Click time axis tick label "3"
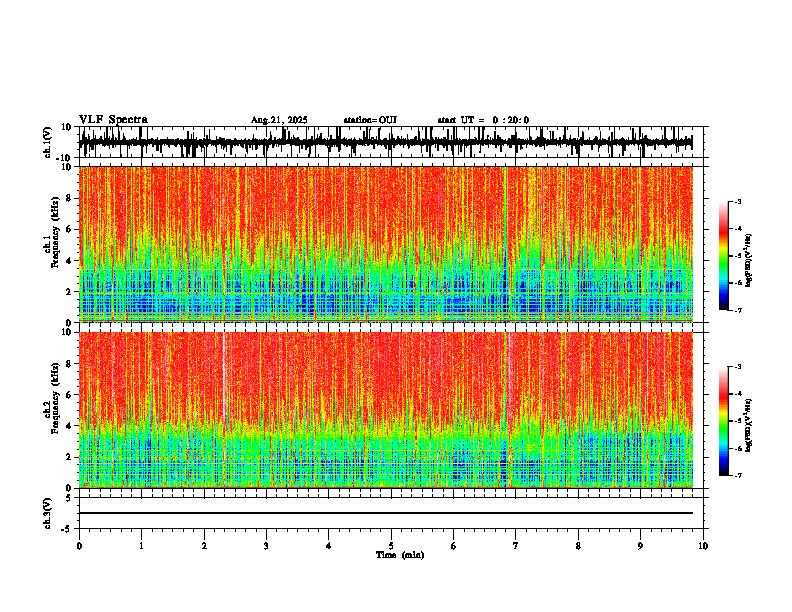Image resolution: width=792 pixels, height=612 pixels. tap(266, 546)
